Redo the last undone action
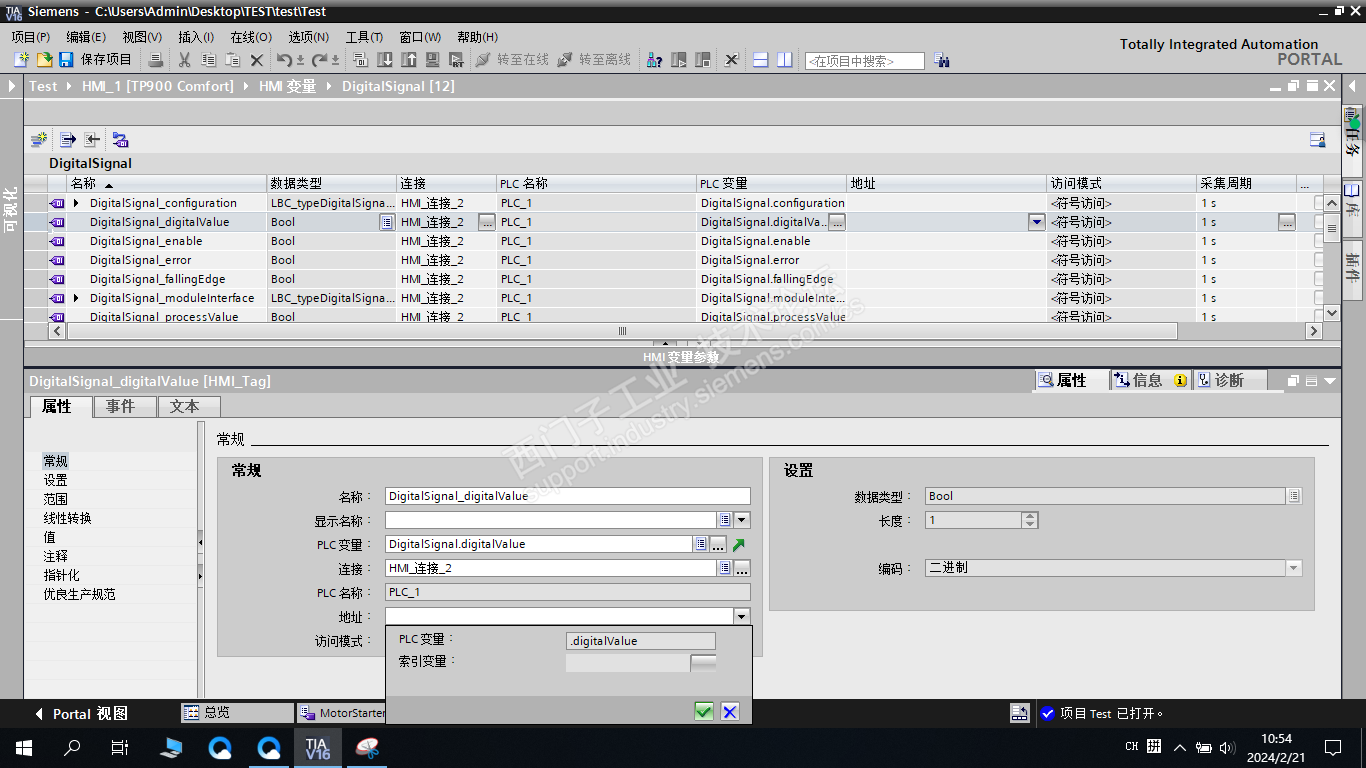The image size is (1366, 768). click(320, 60)
